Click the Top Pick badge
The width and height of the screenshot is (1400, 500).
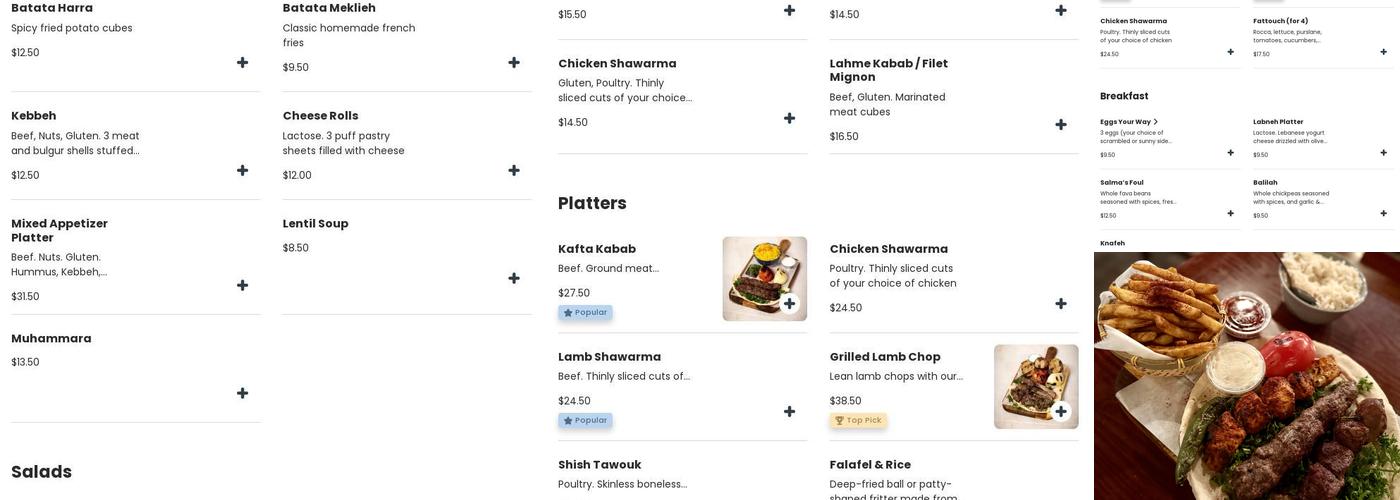(858, 421)
